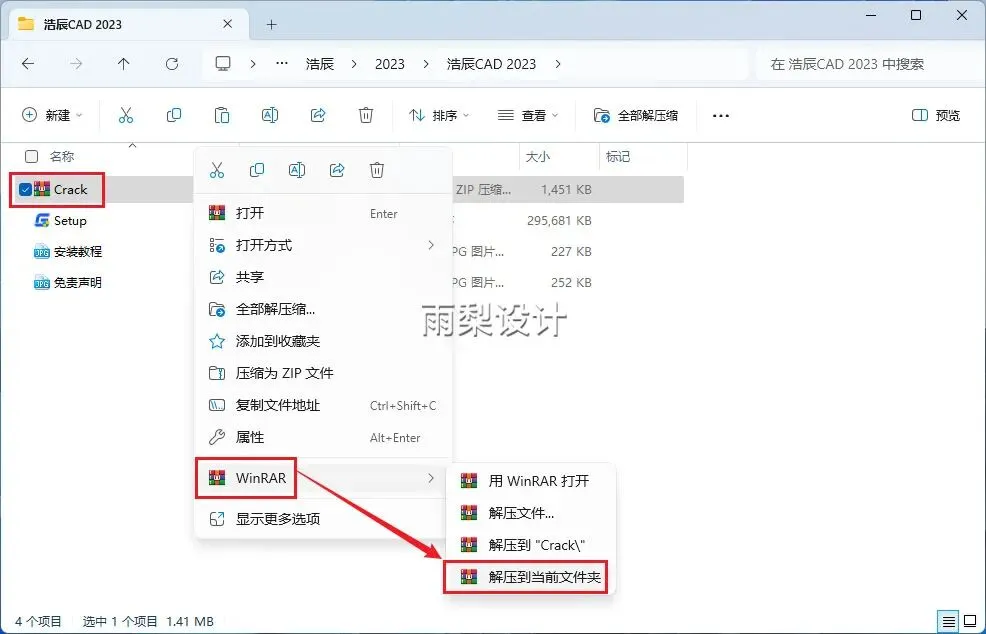Toggle the 预览 preview pane

[936, 115]
